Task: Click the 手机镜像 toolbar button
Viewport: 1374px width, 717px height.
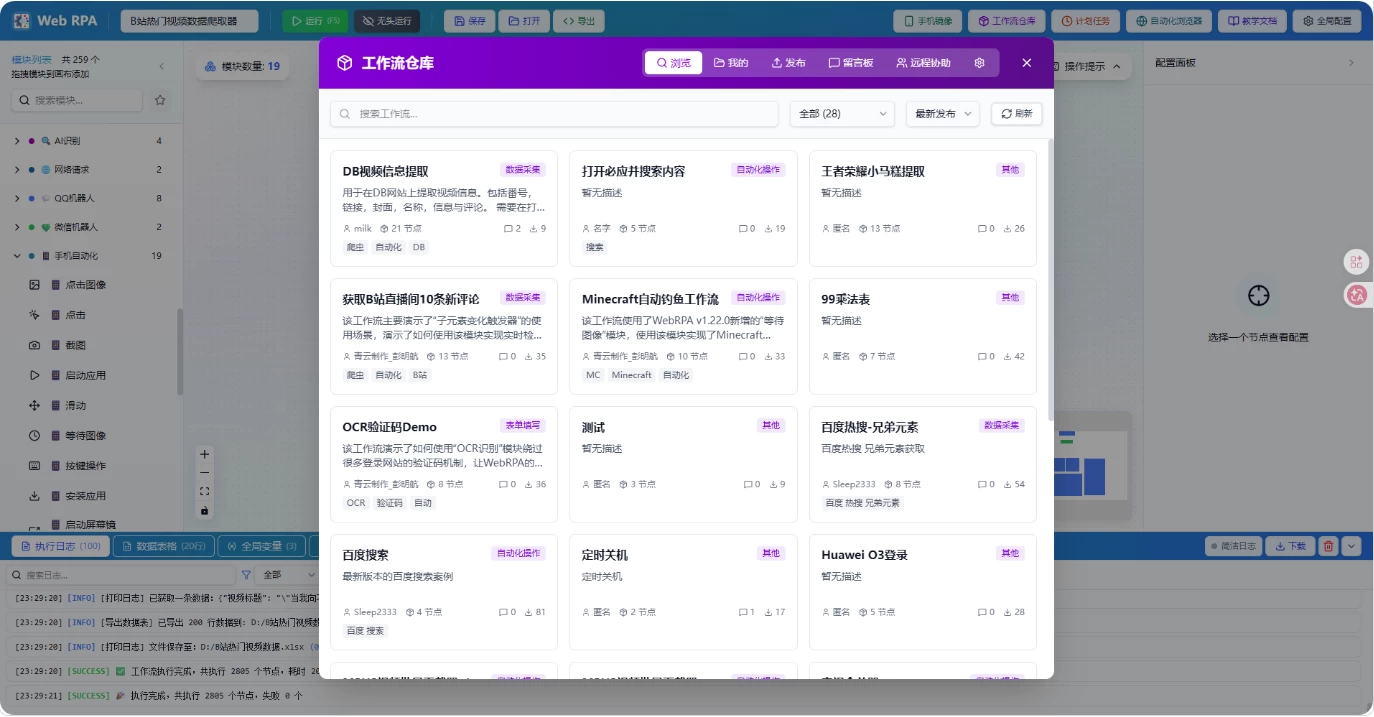Action: [928, 21]
